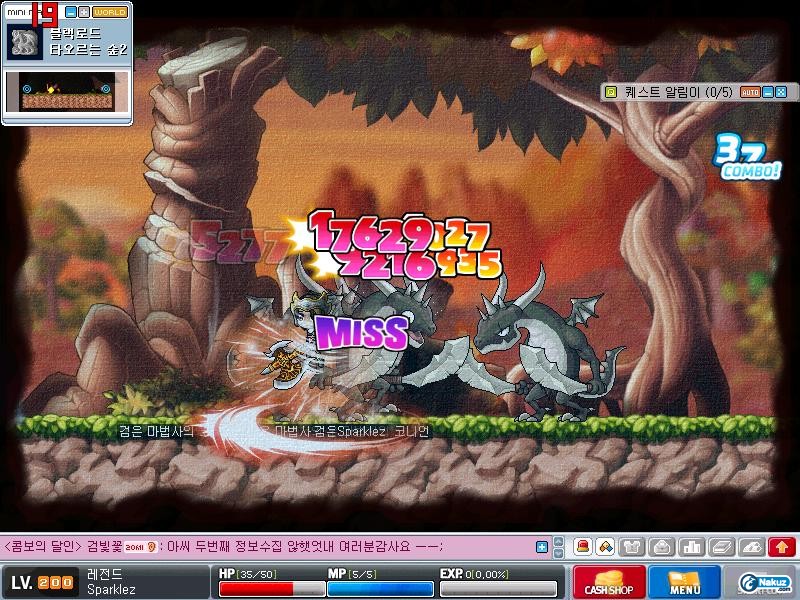Click the chat message line from 검빛꽃
This screenshot has height=600, width=800.
(x=223, y=547)
